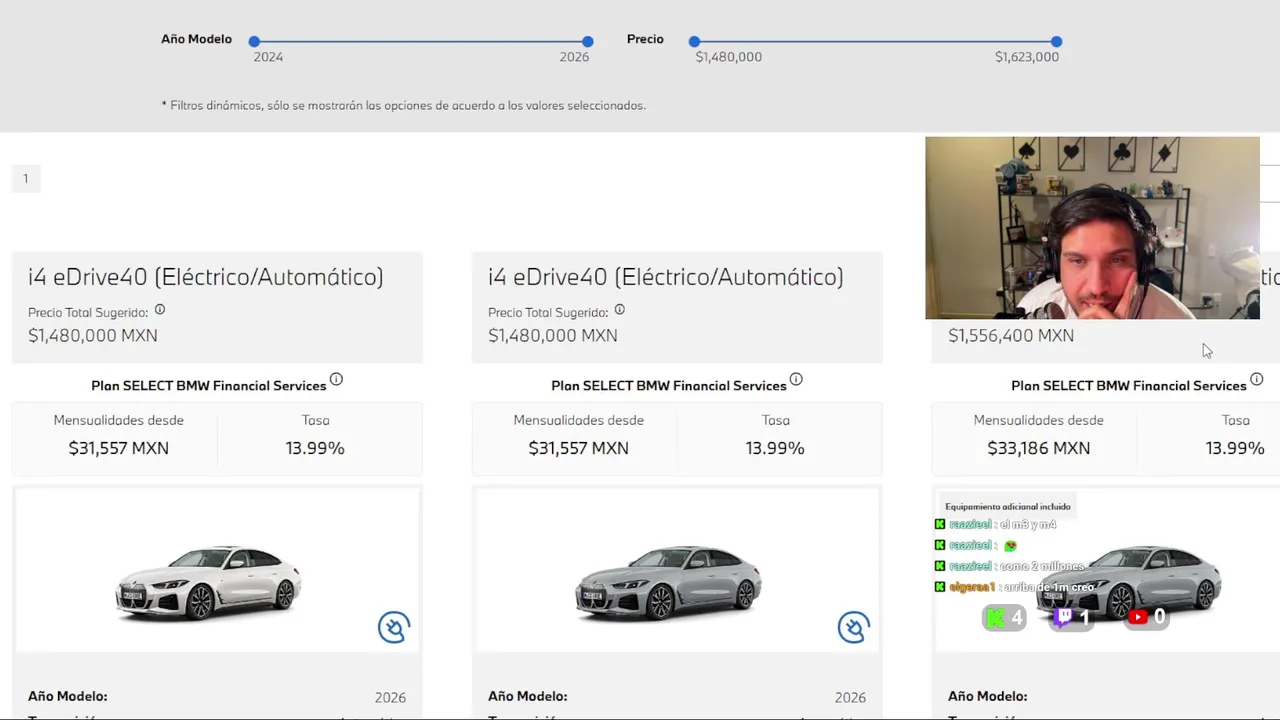The image size is (1280, 720).
Task: Open info for middle card's Plan SELECT
Action: point(796,380)
